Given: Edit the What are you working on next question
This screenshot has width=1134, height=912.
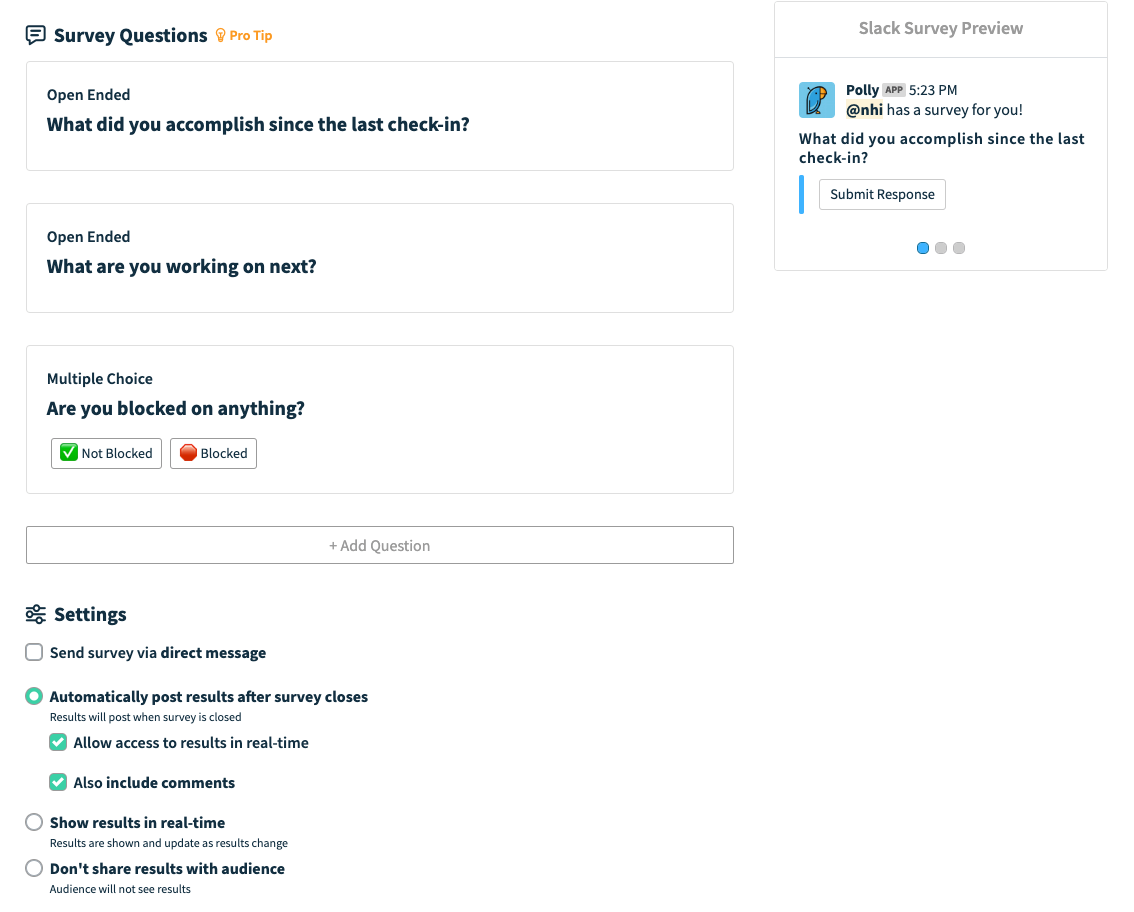Looking at the screenshot, I should point(380,258).
